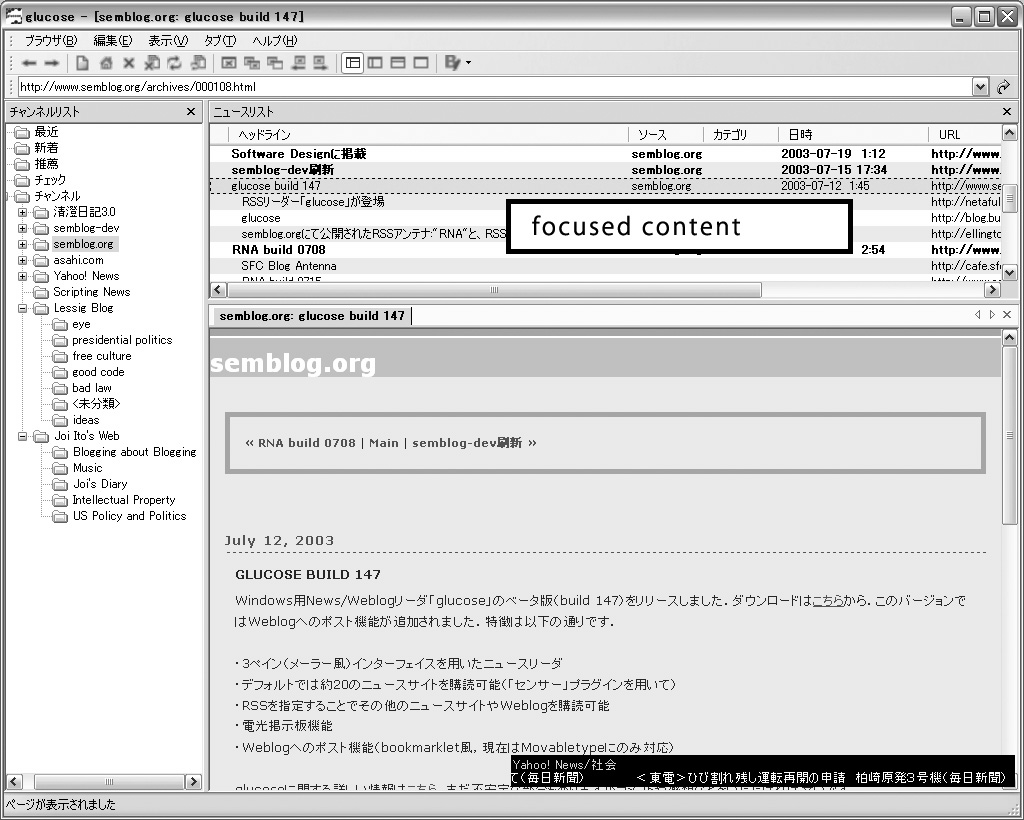Image resolution: width=1024 pixels, height=820 pixels.
Task: Click the Back arrow toolbar icon
Action: click(x=29, y=63)
